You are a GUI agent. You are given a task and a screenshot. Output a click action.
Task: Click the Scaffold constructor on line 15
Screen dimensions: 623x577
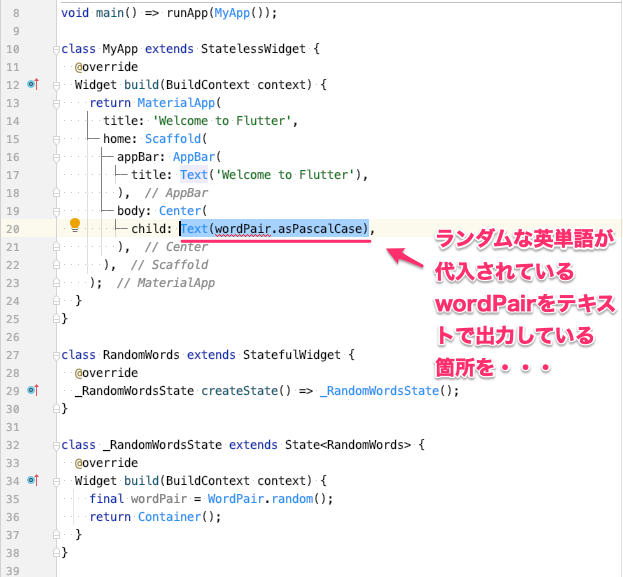click(x=173, y=139)
